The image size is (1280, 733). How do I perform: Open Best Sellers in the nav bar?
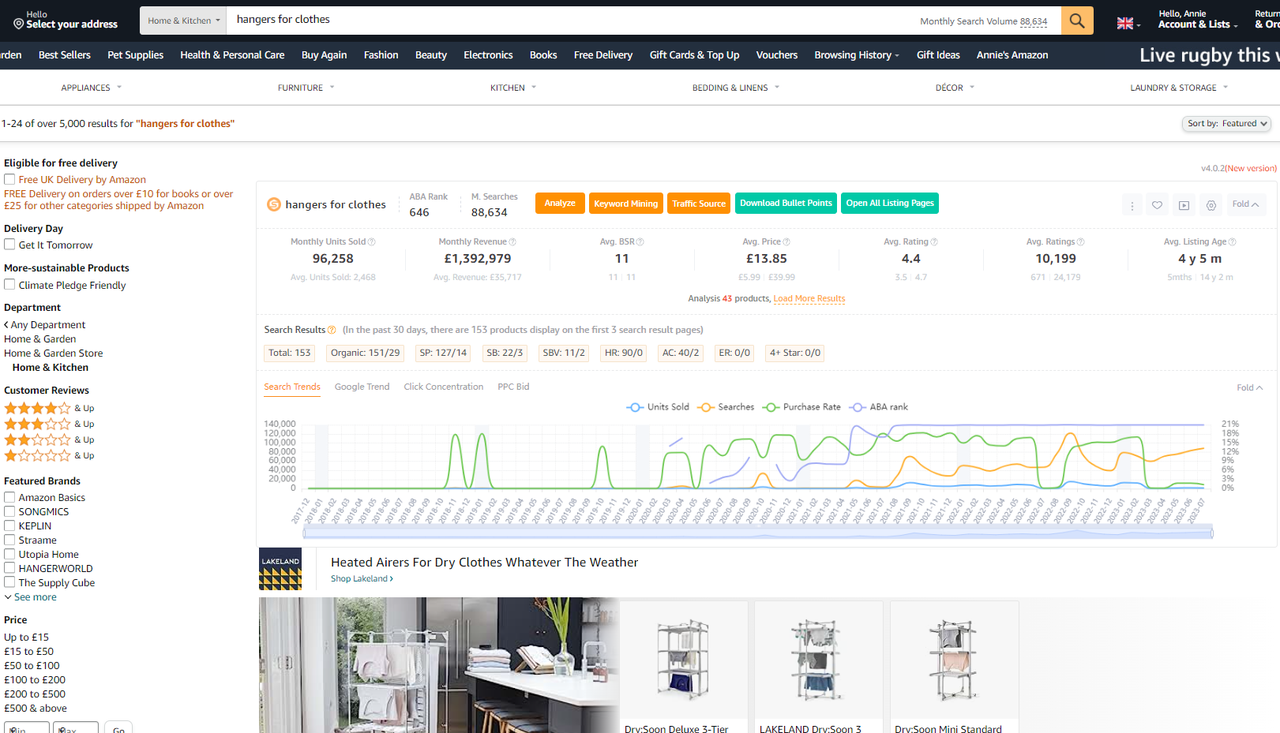(x=64, y=55)
